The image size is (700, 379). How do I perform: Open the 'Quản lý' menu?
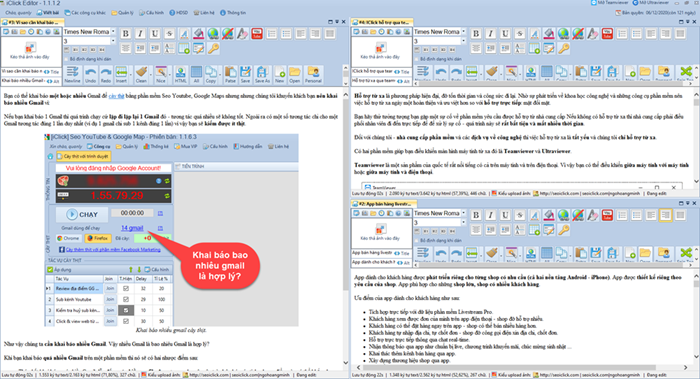coord(122,12)
